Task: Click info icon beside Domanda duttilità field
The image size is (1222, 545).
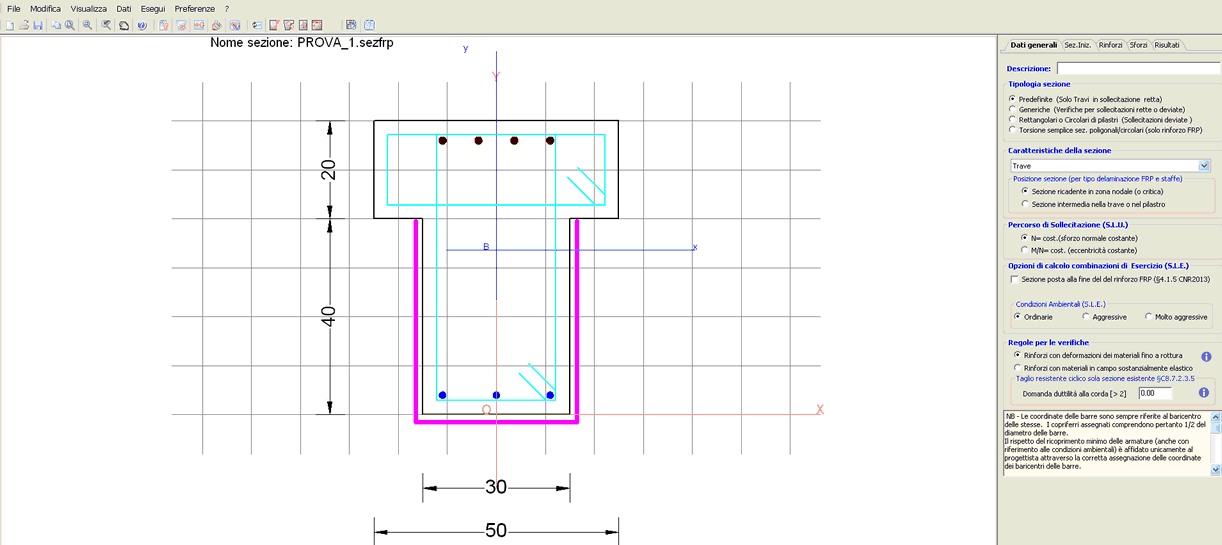Action: click(x=1204, y=393)
